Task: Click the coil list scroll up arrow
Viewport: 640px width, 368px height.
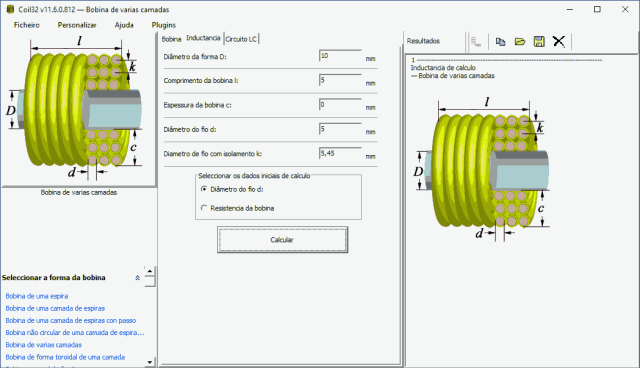Action: coord(150,271)
